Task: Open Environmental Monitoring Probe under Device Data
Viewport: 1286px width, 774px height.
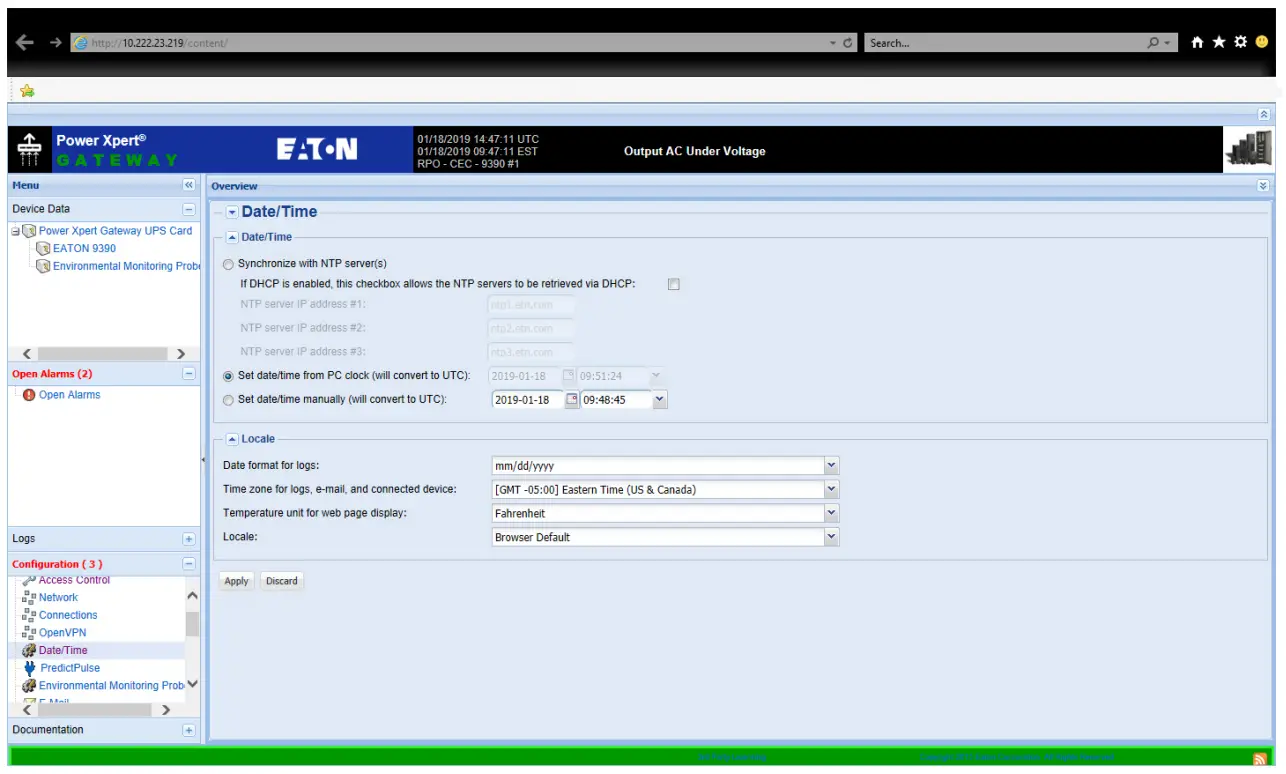Action: pos(126,267)
